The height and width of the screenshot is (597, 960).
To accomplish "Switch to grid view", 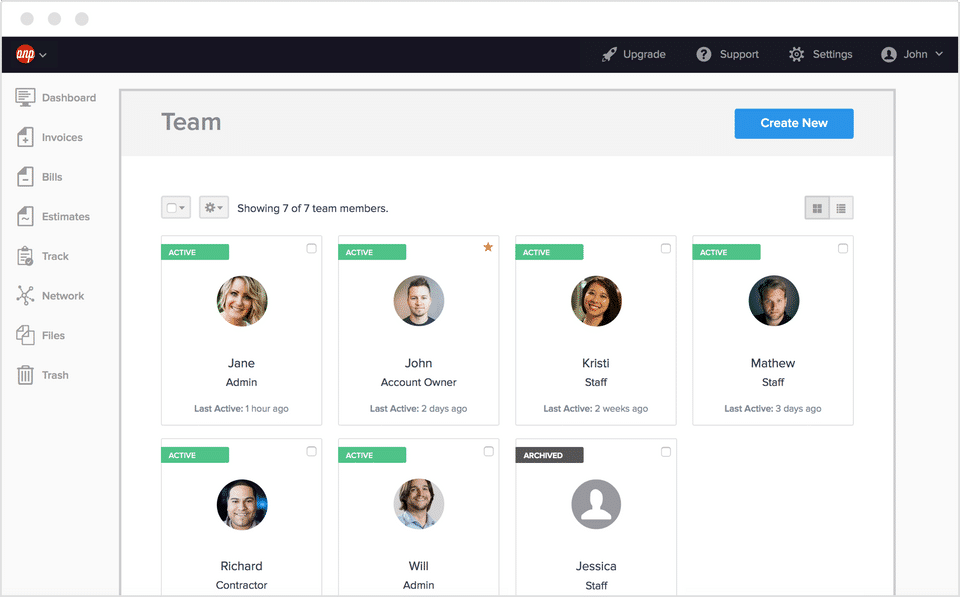I will [817, 208].
